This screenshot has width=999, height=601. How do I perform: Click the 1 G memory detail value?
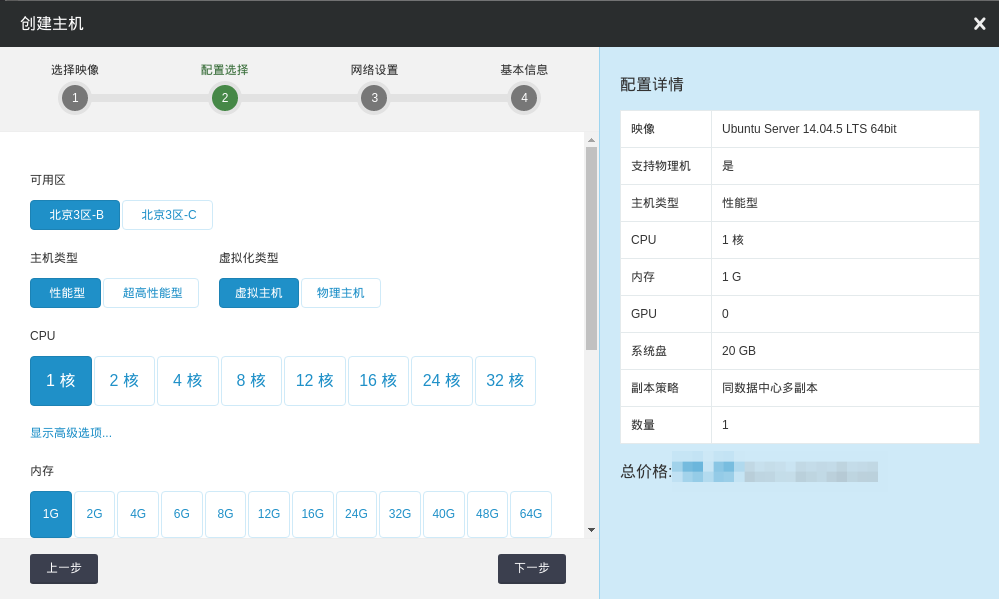click(731, 277)
